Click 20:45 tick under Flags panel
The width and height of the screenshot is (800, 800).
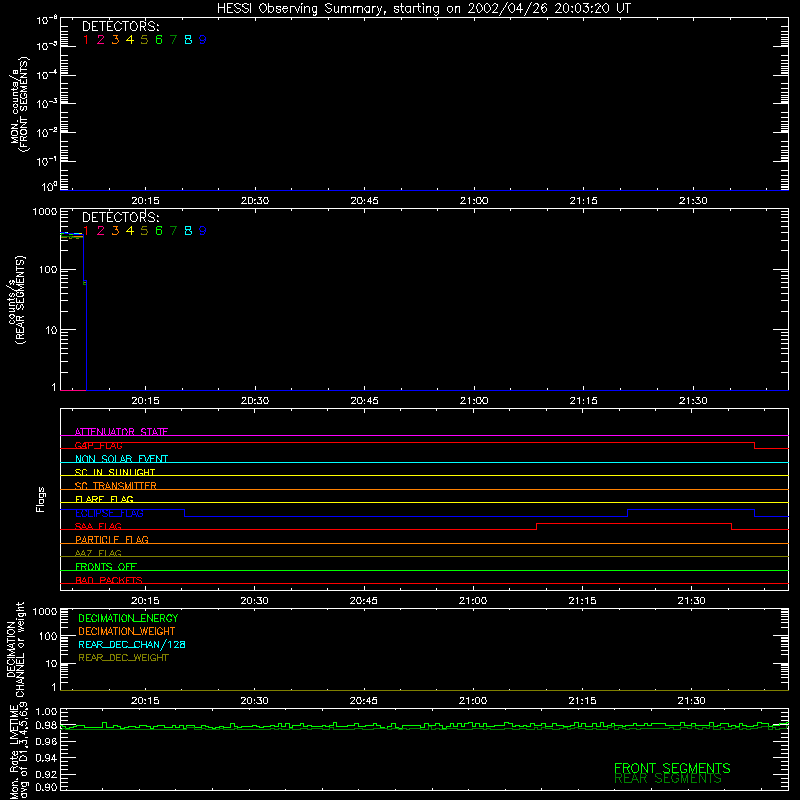point(363,601)
